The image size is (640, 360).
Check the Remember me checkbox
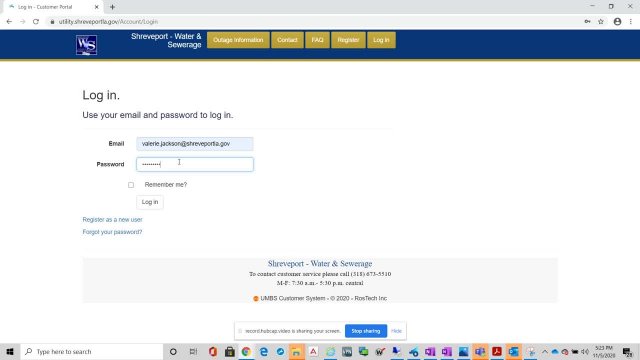tap(131, 185)
